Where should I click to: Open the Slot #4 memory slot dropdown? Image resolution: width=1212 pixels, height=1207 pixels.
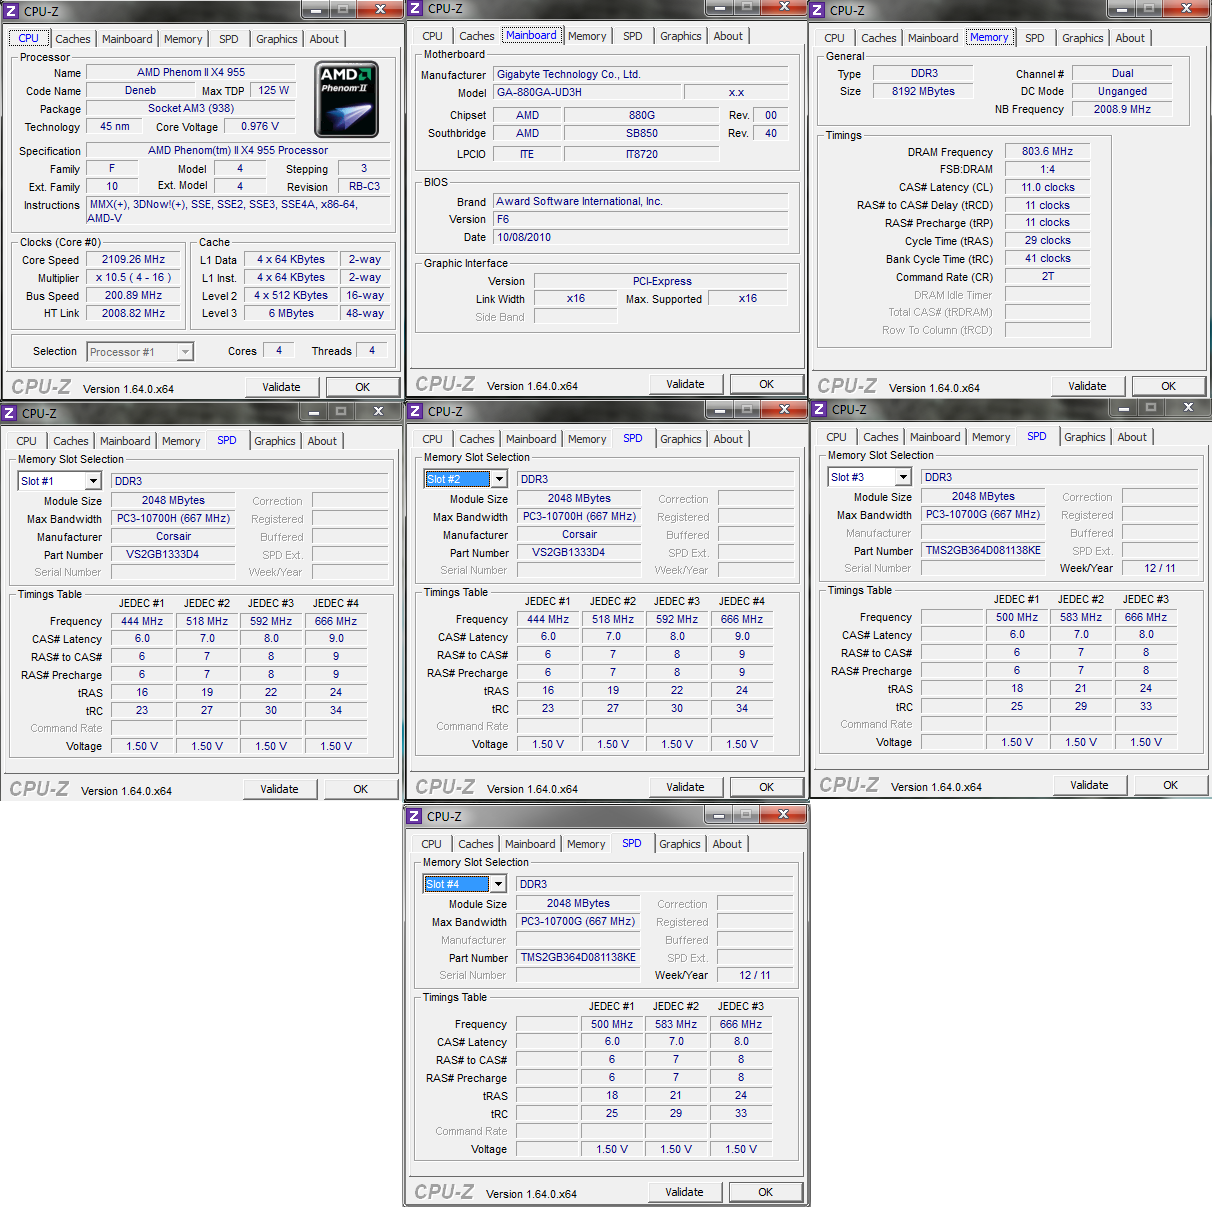coord(498,884)
